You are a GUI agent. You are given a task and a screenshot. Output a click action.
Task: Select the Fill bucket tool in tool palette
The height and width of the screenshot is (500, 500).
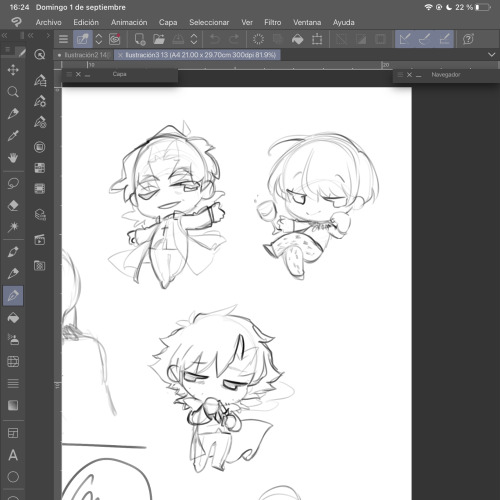(x=13, y=318)
